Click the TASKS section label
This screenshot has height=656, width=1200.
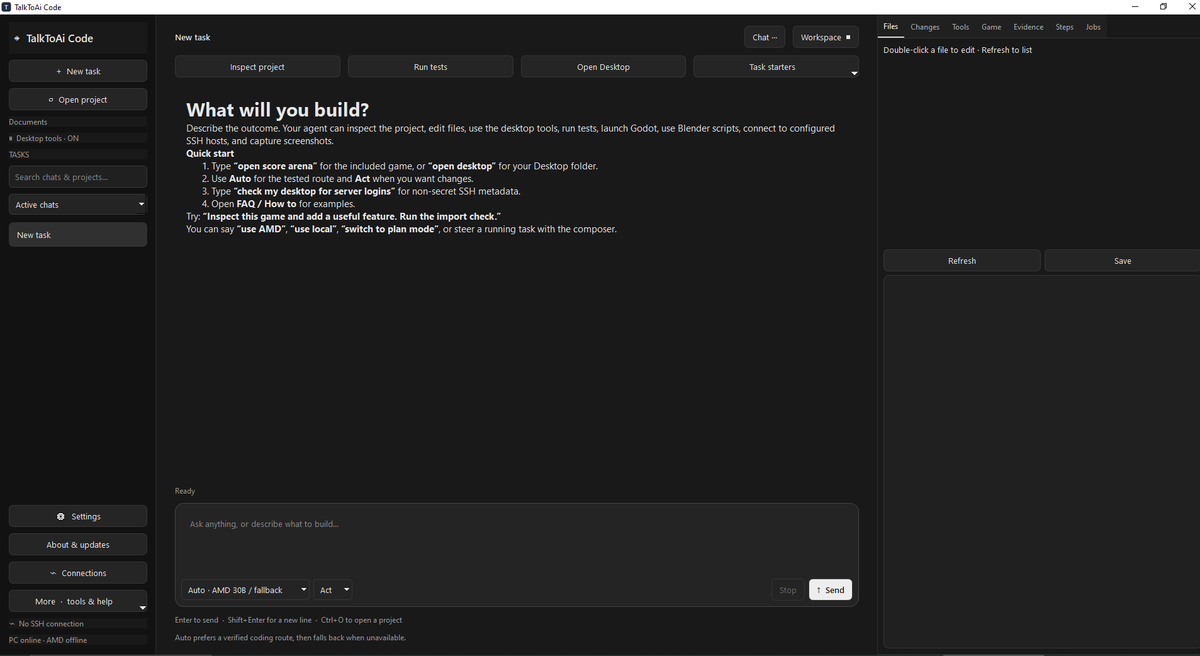coord(19,155)
